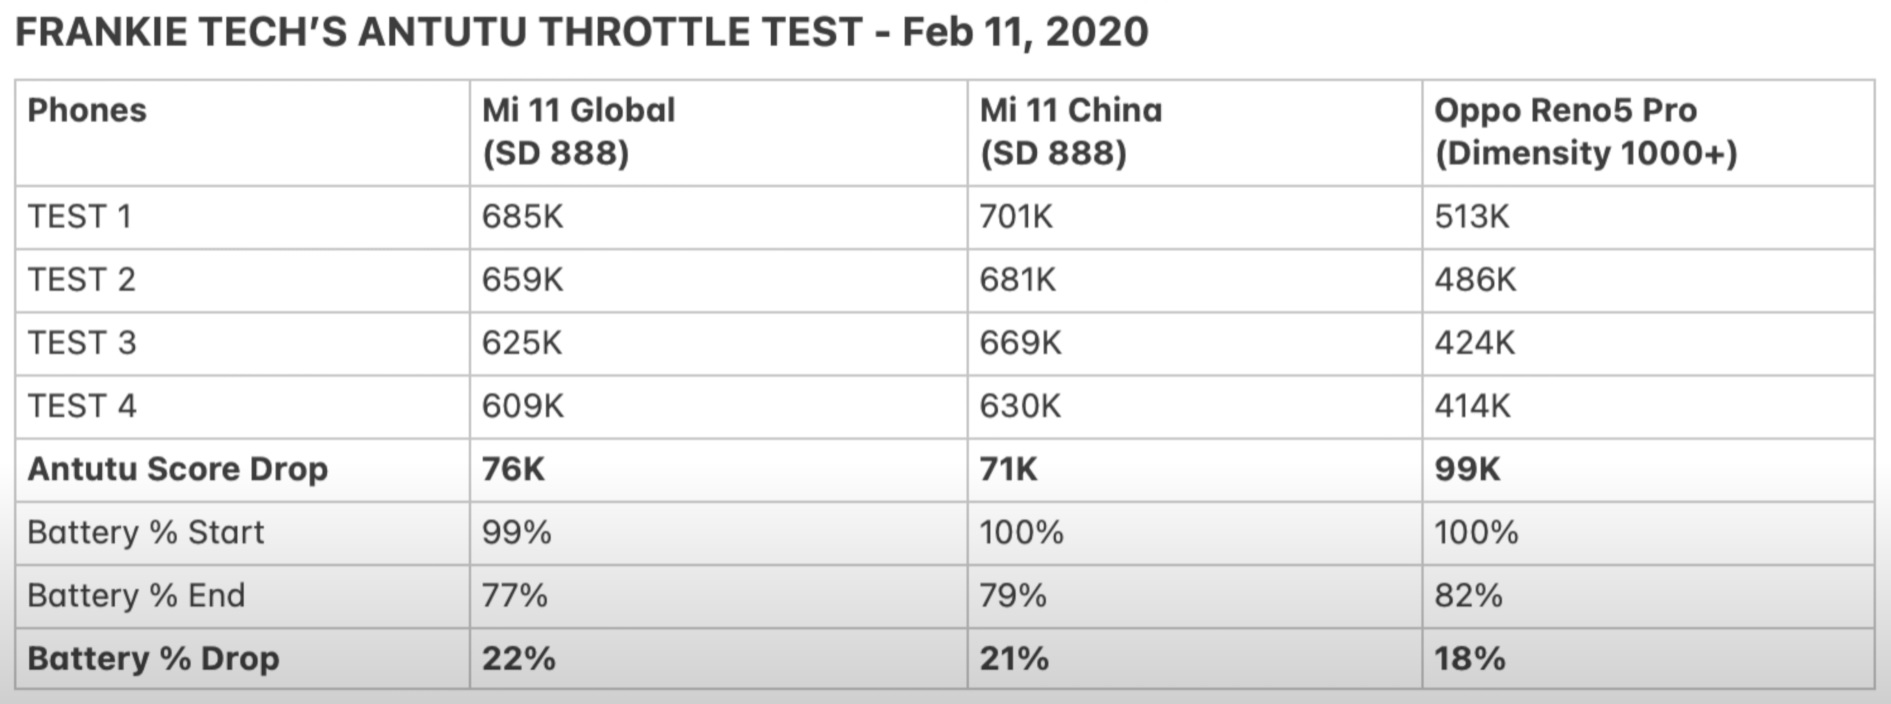Select the 79% Battery End cell
Image resolution: width=1891 pixels, height=704 pixels.
tap(1012, 595)
